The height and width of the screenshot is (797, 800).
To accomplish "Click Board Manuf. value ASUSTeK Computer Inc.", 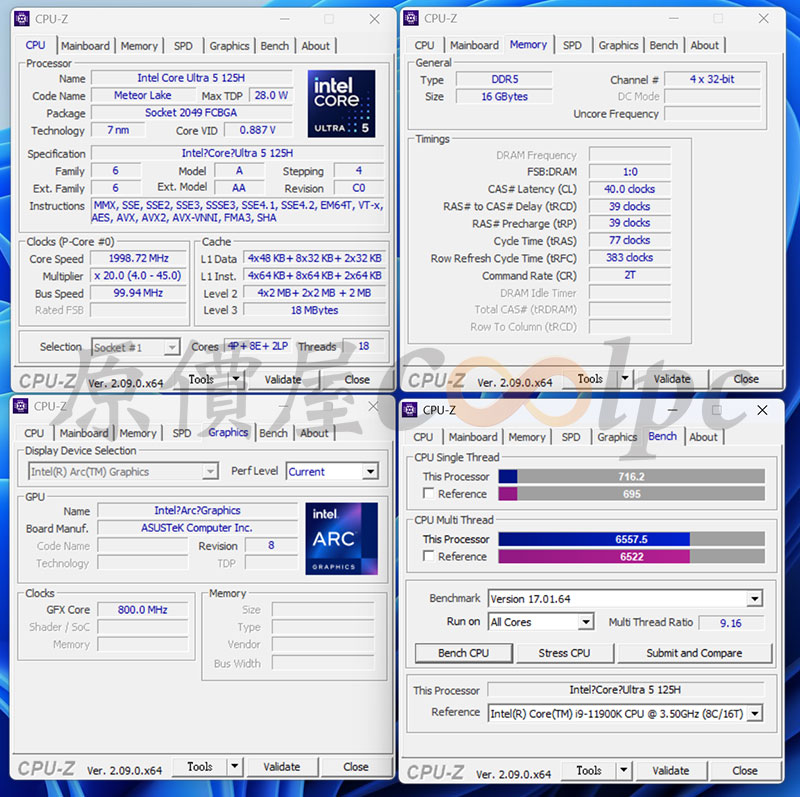I will click(197, 528).
